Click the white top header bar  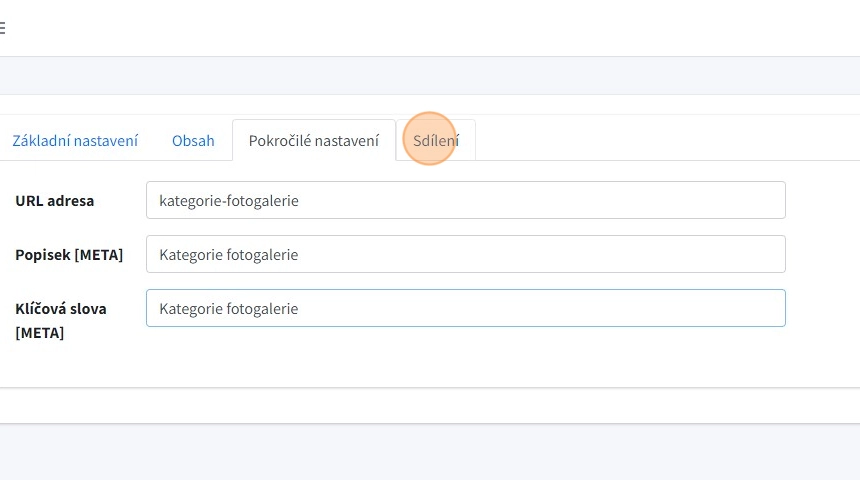430,28
